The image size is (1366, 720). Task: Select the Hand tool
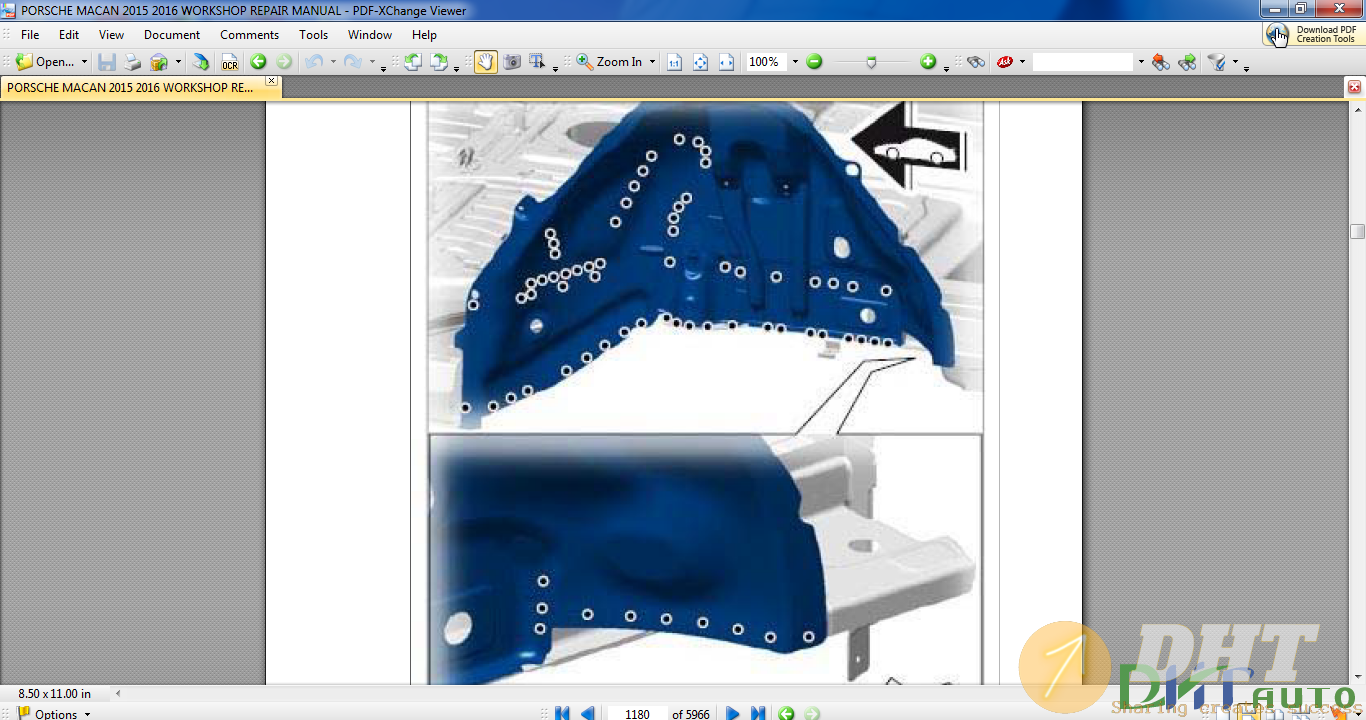click(x=486, y=62)
